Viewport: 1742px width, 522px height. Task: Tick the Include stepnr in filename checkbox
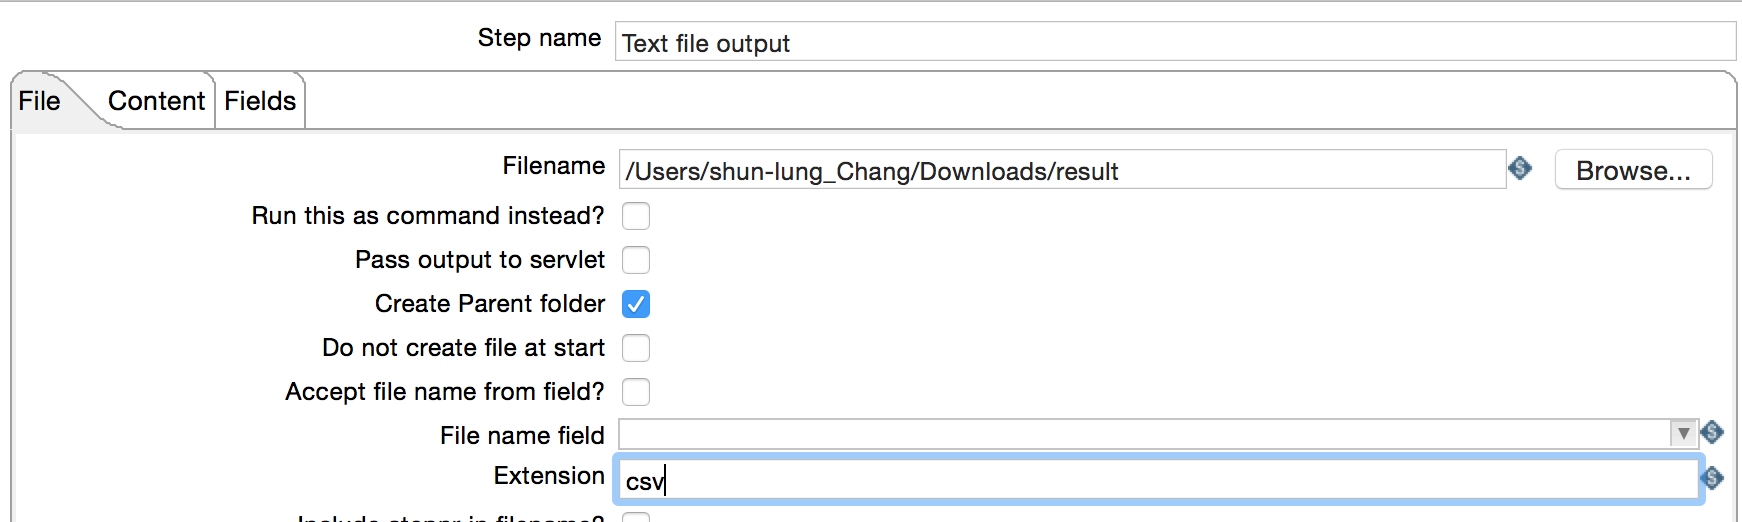636,517
